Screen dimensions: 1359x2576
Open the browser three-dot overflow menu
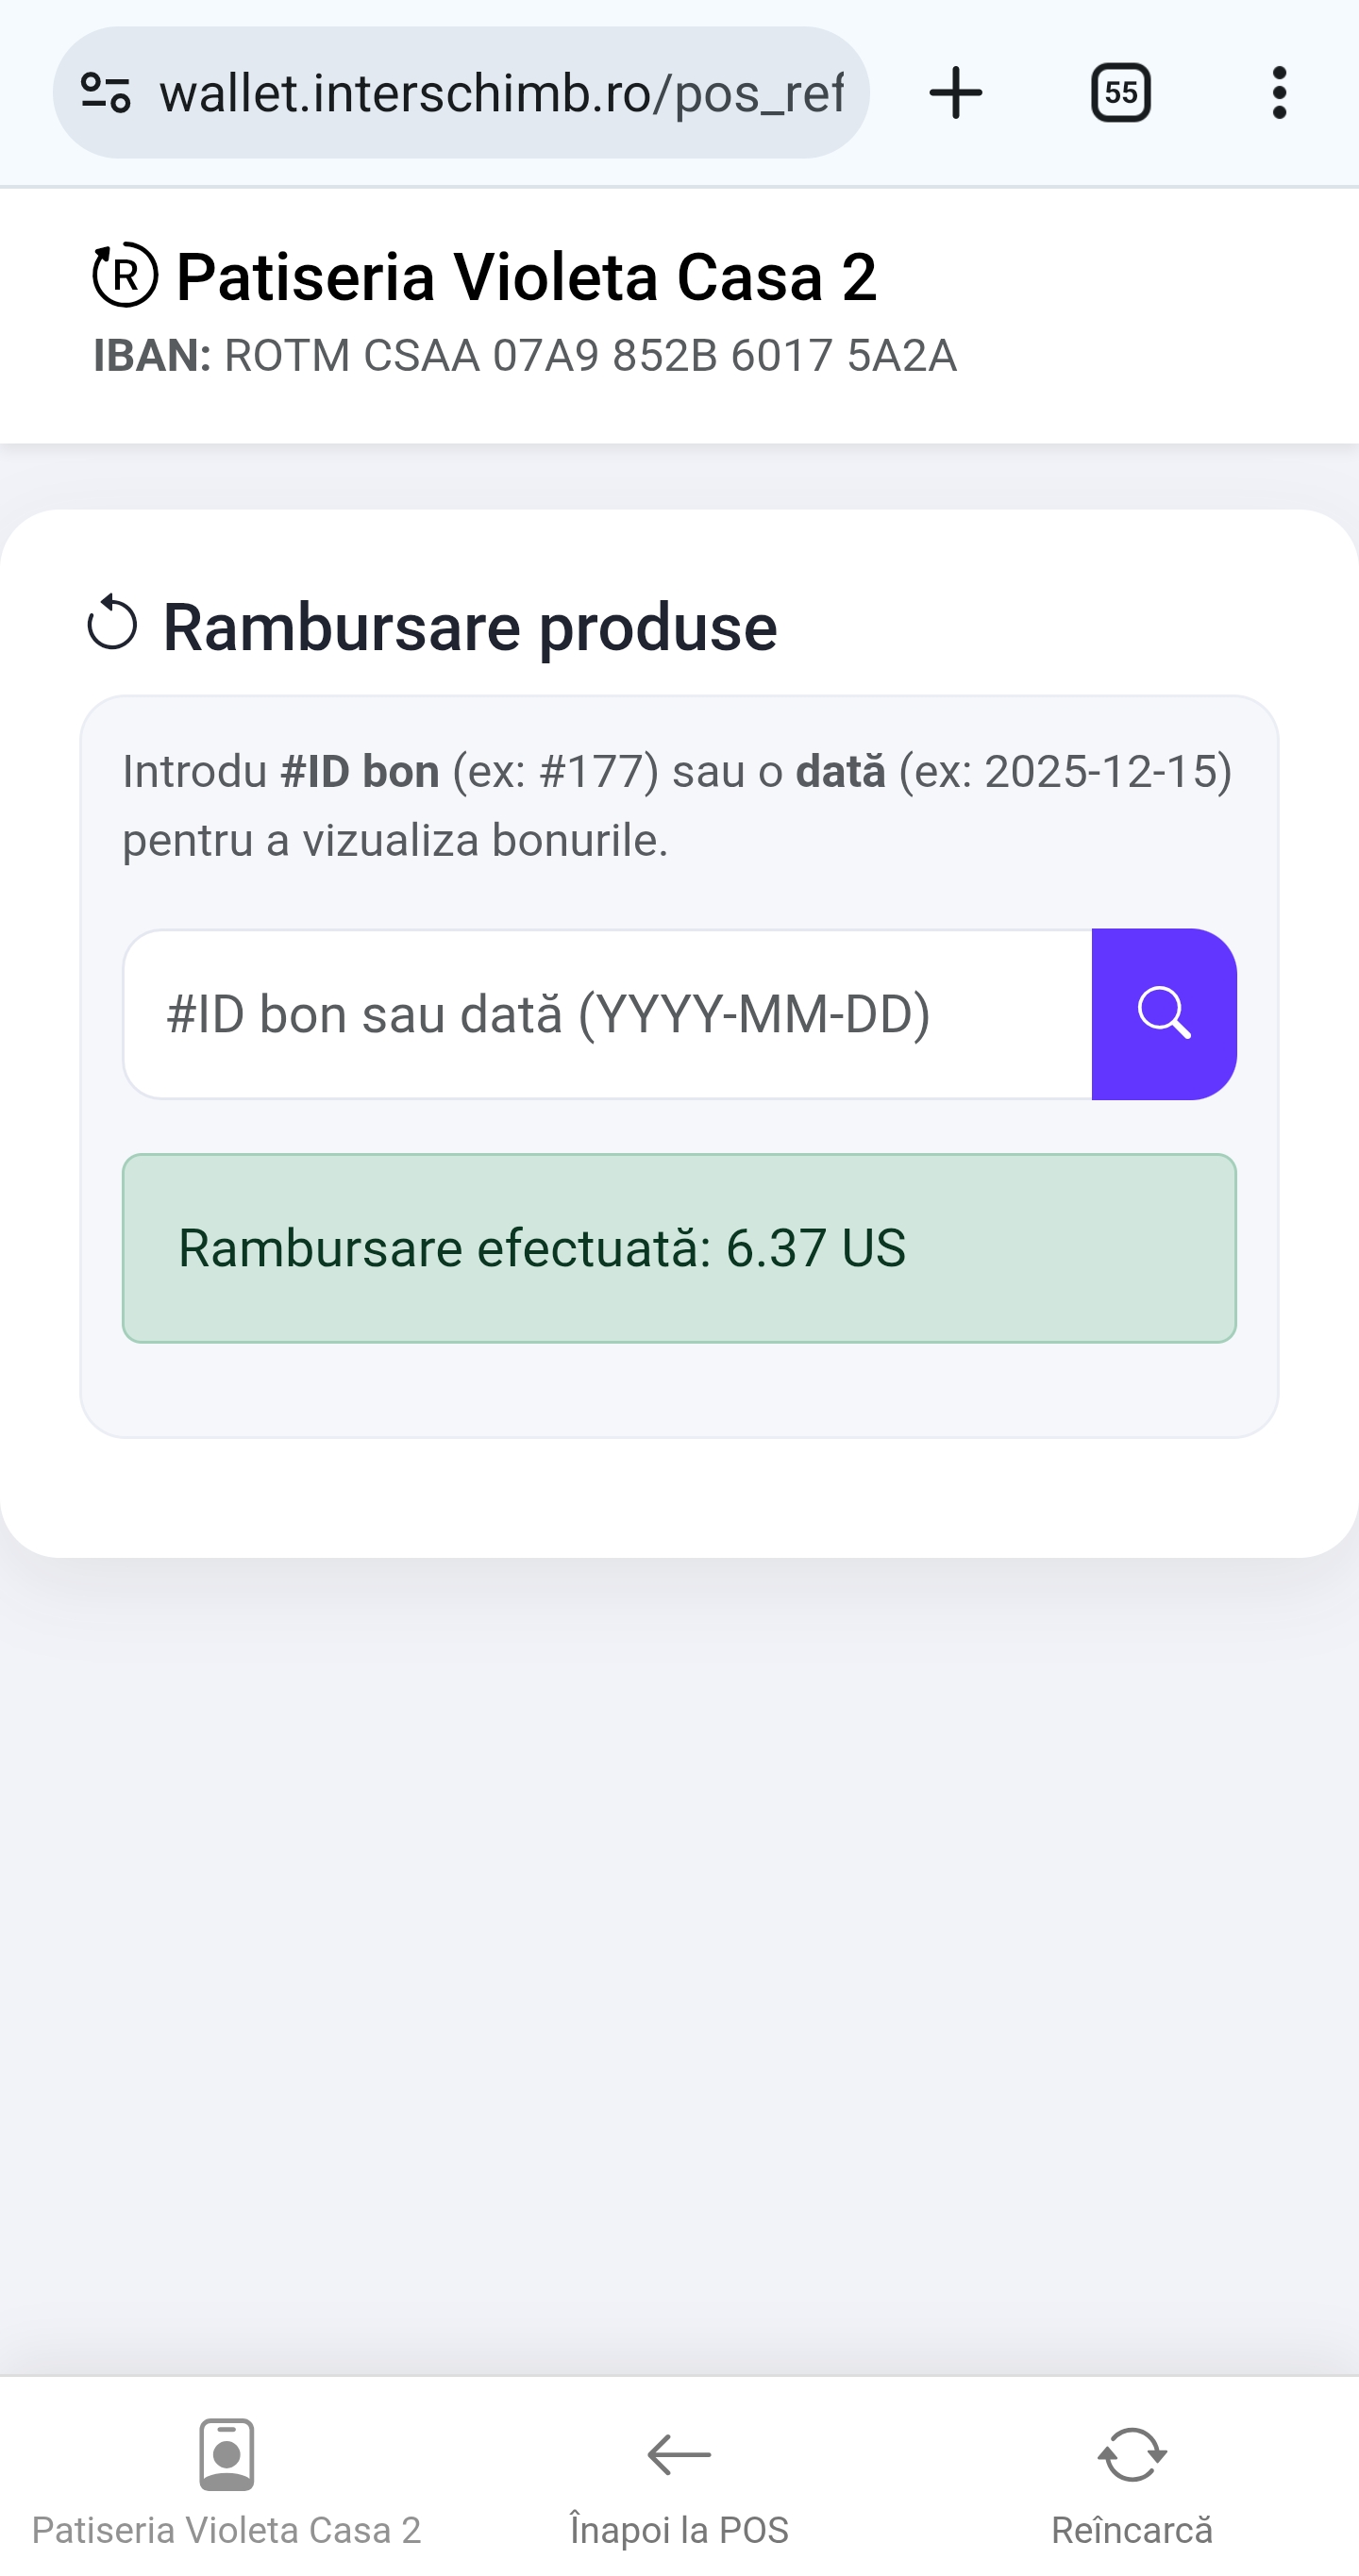tap(1278, 93)
